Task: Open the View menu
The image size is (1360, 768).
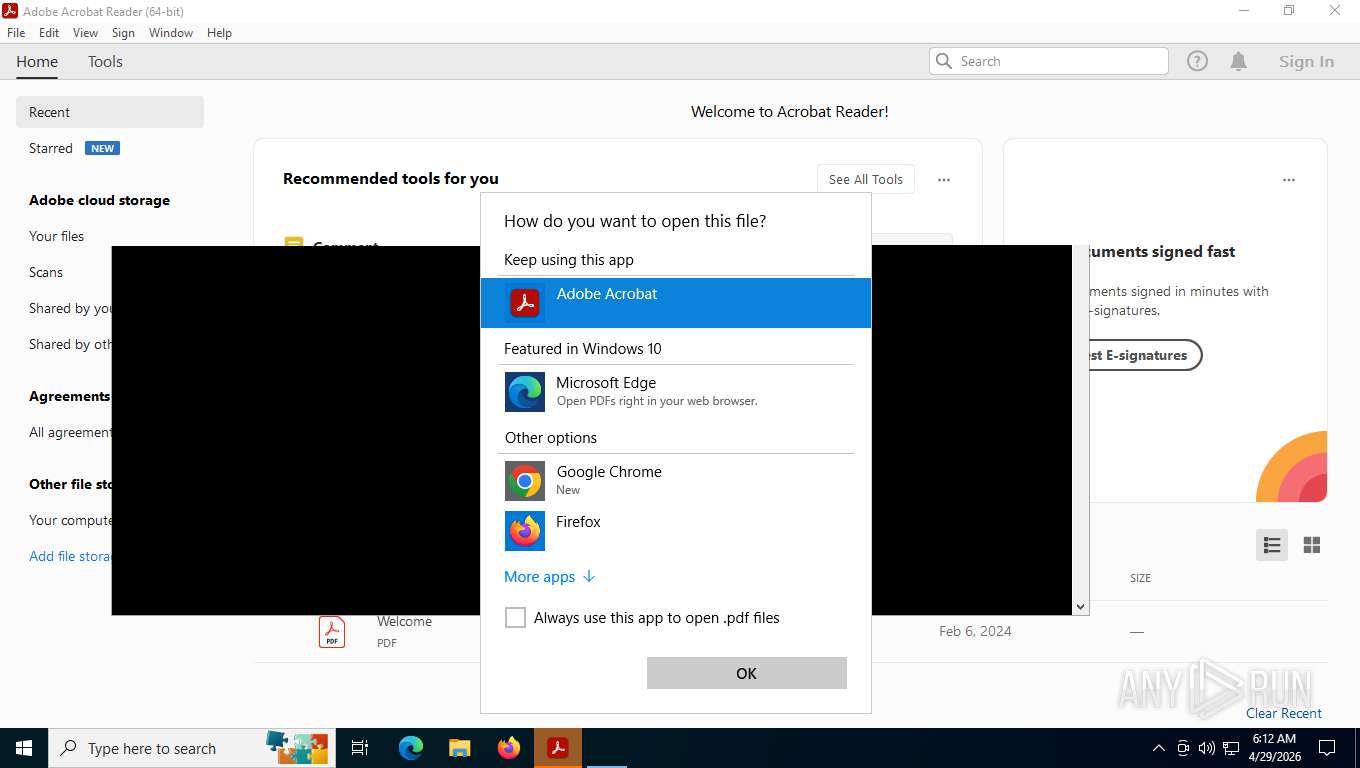Action: point(85,33)
